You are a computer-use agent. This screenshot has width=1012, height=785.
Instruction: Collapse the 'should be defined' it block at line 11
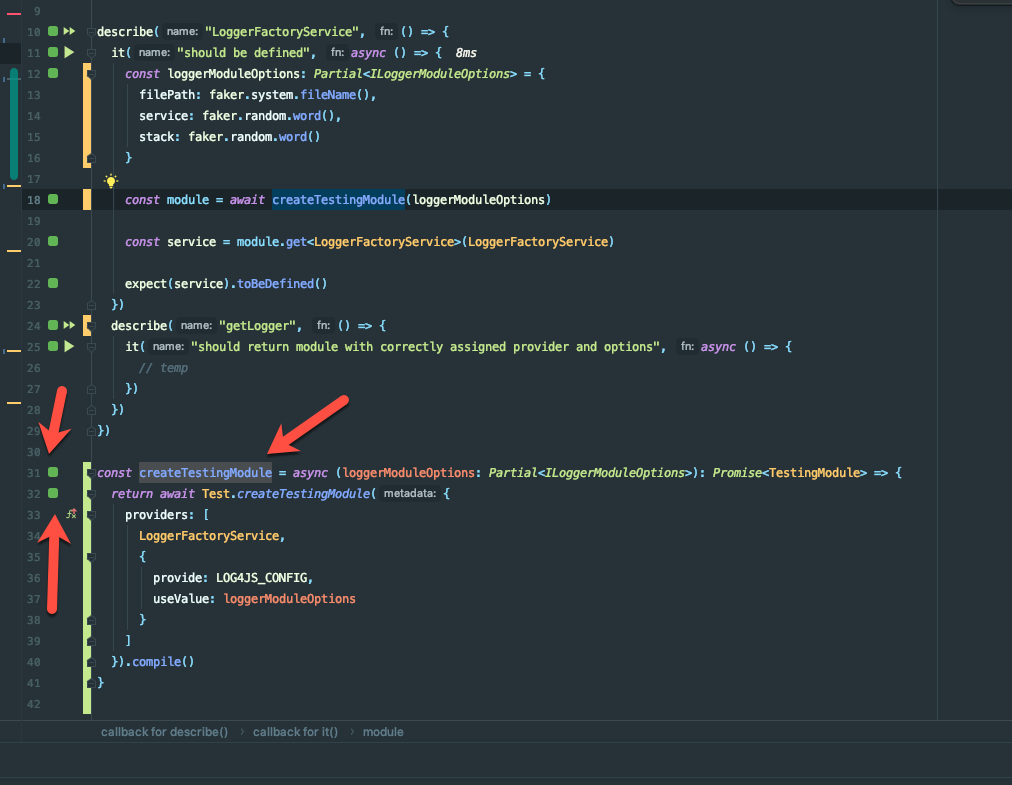pyautogui.click(x=91, y=53)
